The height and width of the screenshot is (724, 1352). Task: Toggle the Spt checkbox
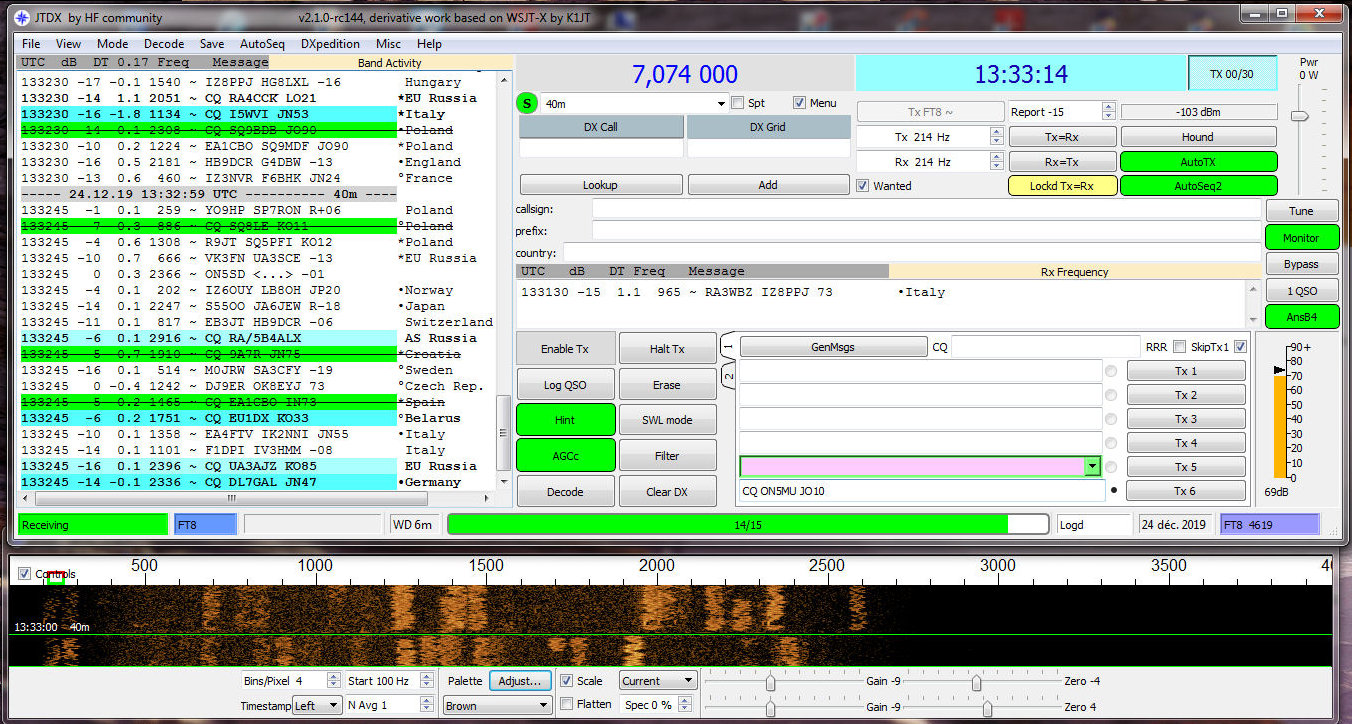point(738,103)
